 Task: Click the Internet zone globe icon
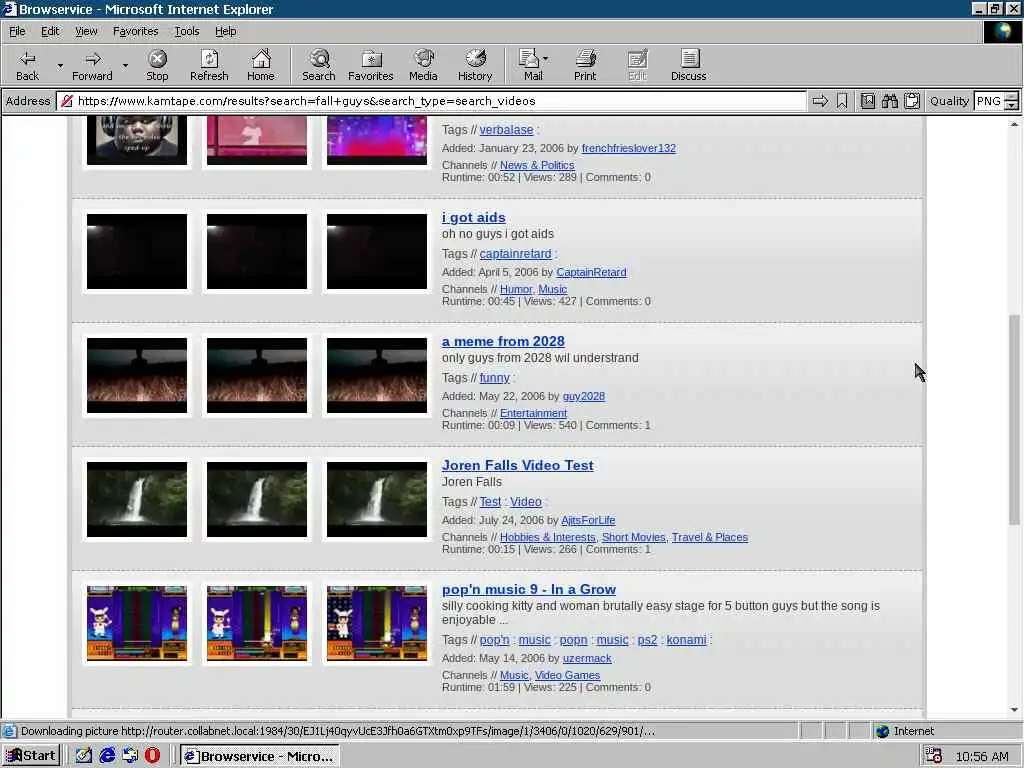click(x=883, y=731)
